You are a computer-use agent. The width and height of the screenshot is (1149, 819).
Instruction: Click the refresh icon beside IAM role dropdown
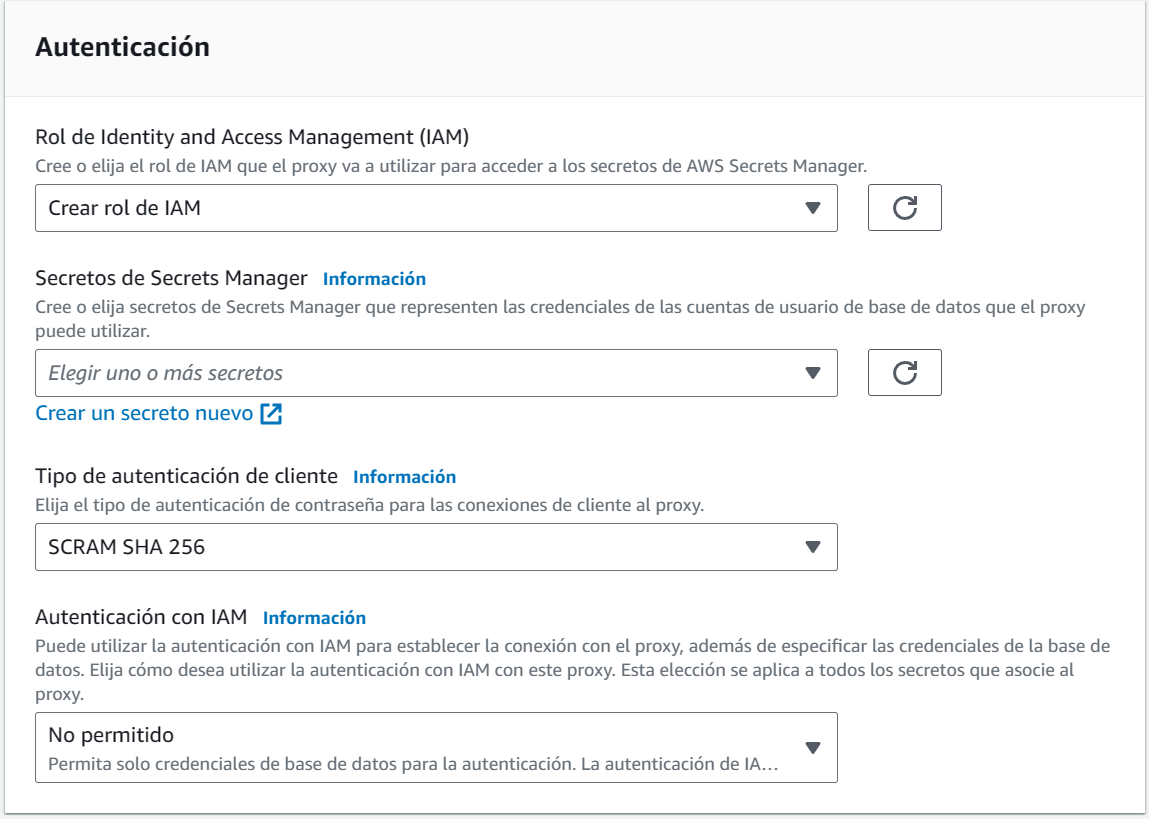(x=904, y=208)
